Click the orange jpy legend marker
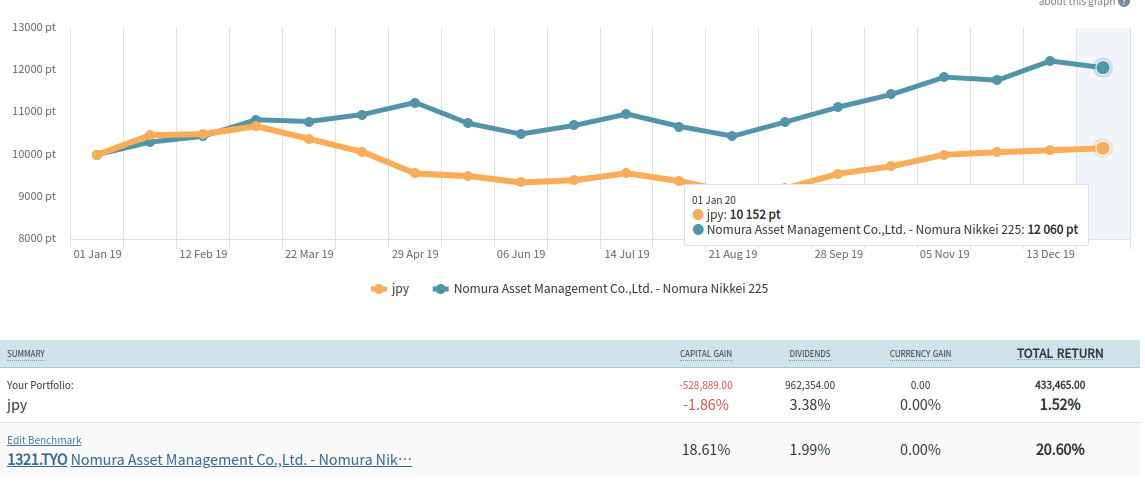 (x=379, y=289)
